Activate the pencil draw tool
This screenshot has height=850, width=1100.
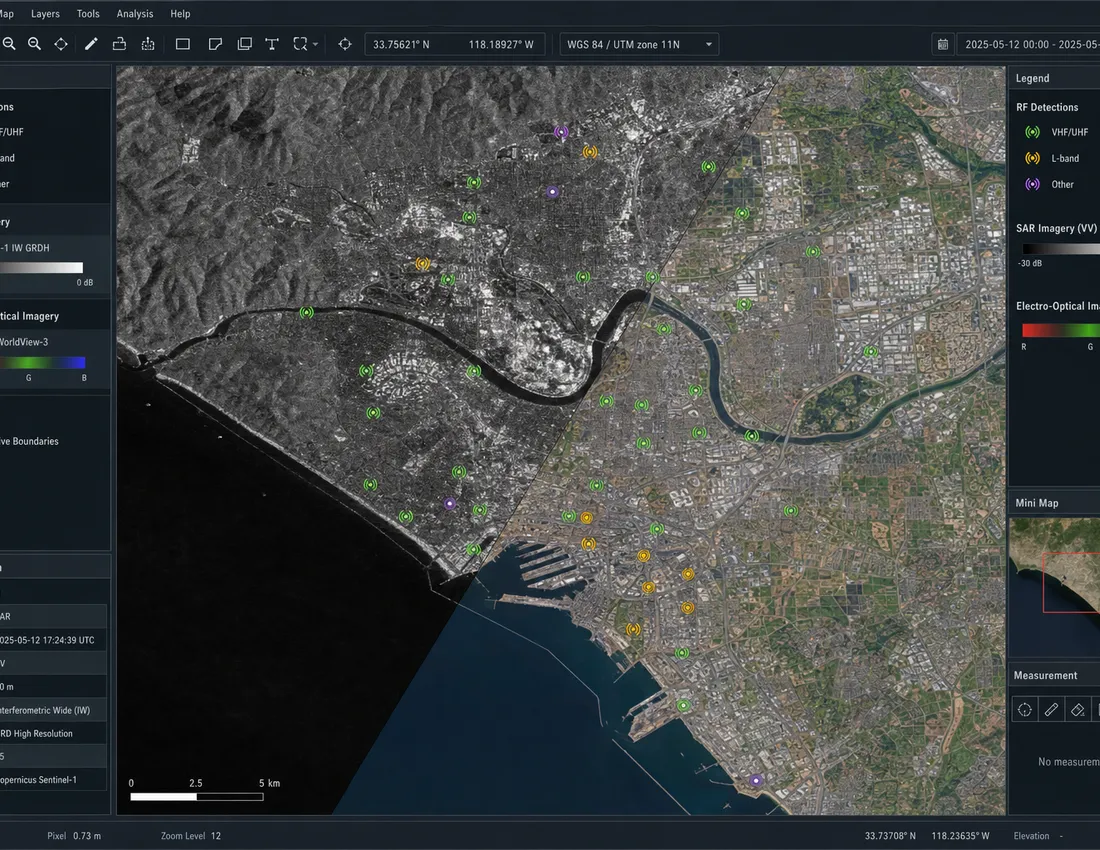91,44
